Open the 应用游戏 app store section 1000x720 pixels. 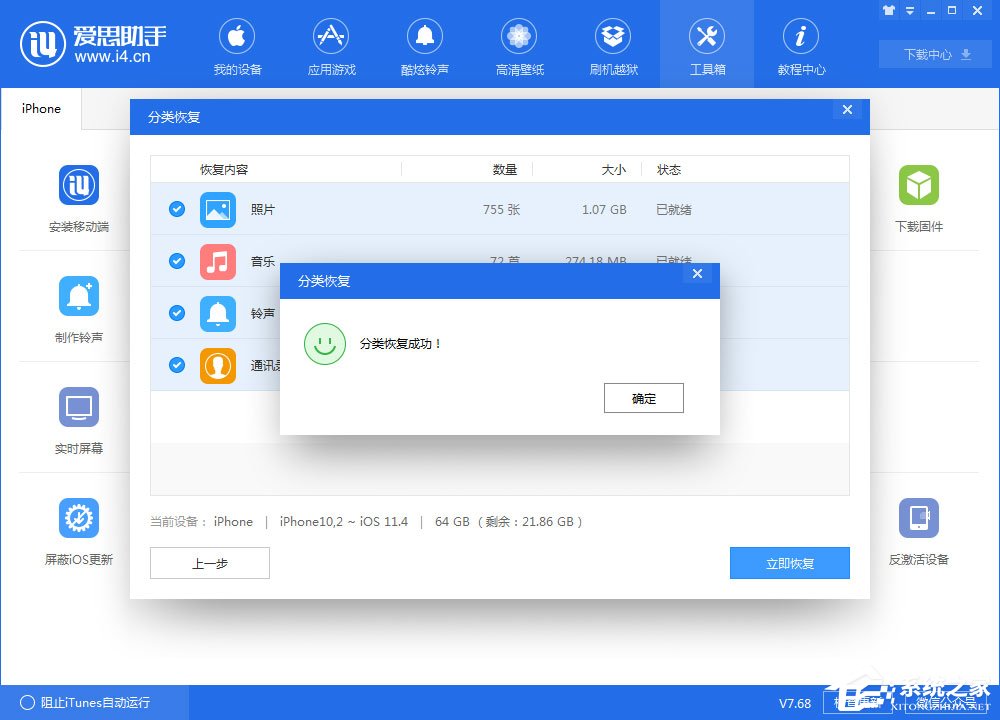tap(331, 44)
